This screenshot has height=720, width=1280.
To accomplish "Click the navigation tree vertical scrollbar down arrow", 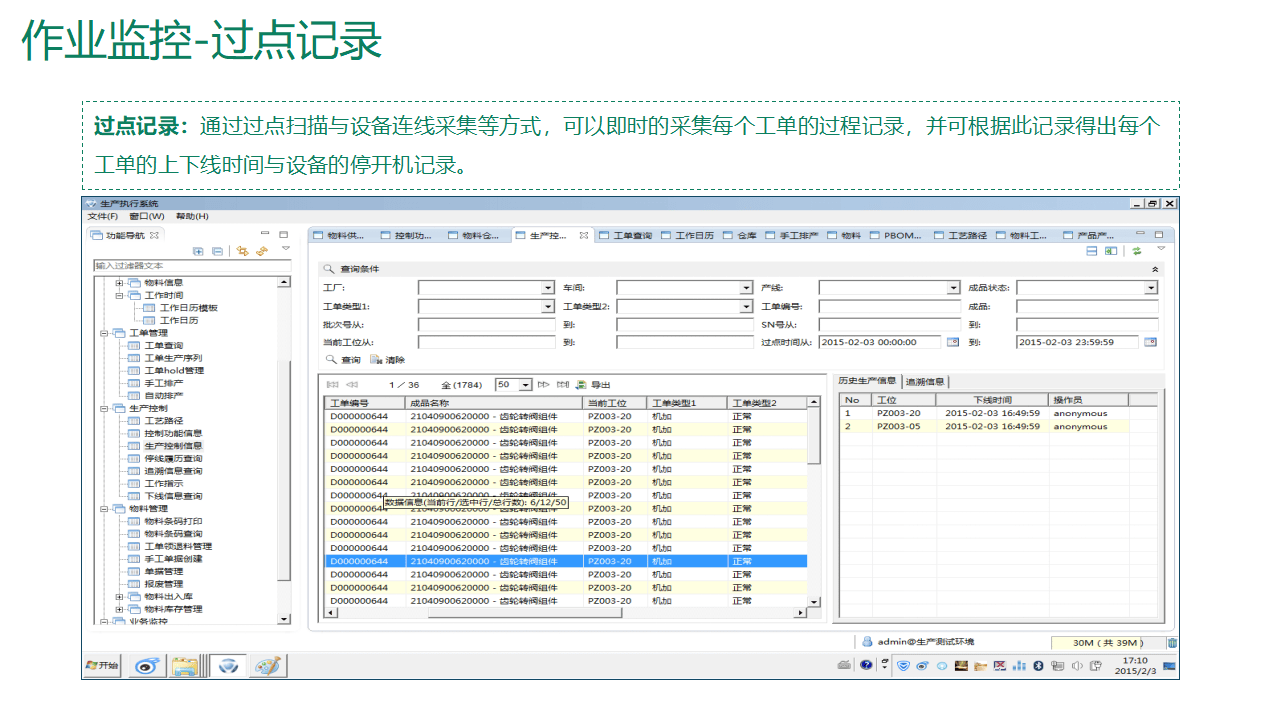I will coord(285,620).
